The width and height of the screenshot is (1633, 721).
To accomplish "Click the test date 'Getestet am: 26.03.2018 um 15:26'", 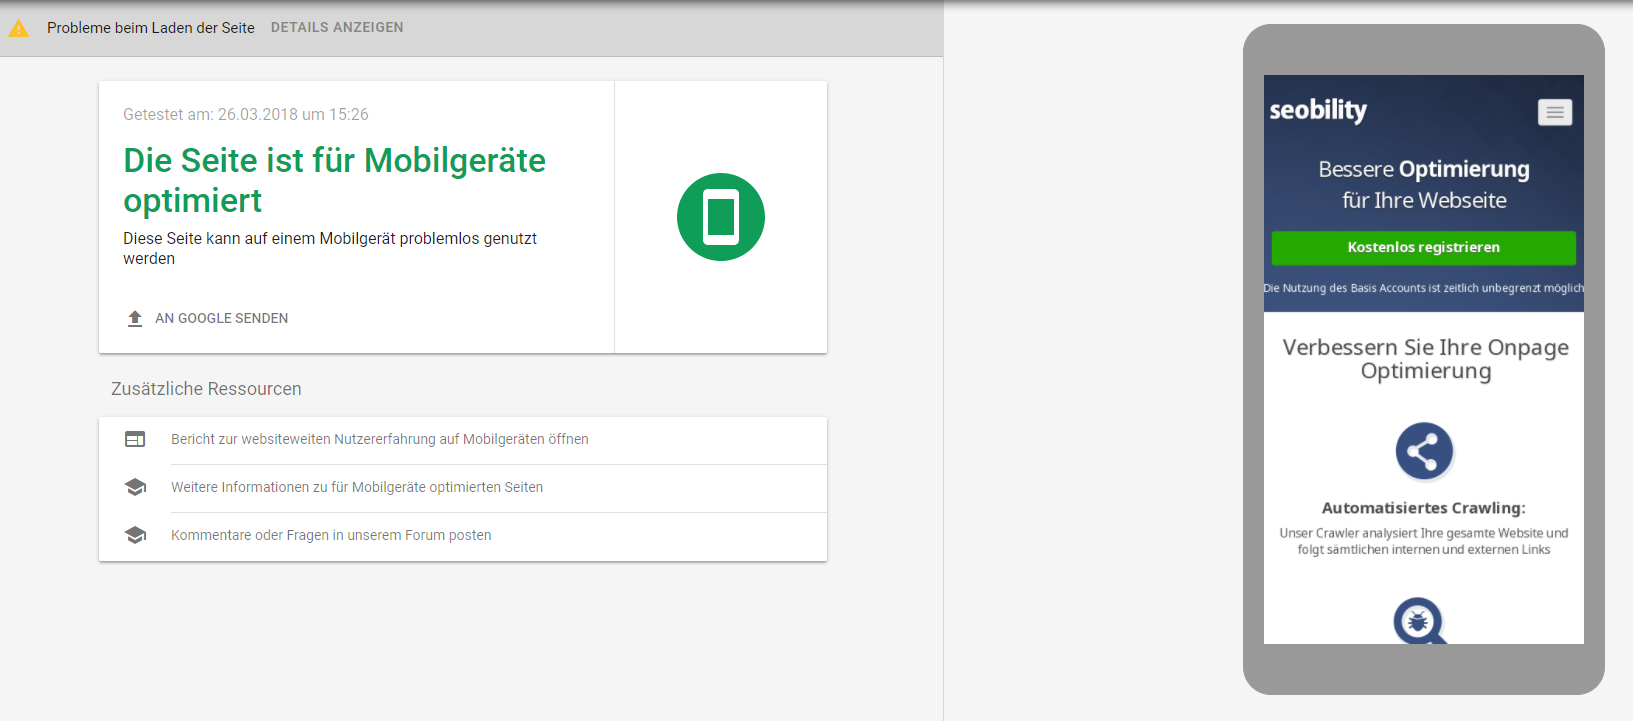I will 246,114.
